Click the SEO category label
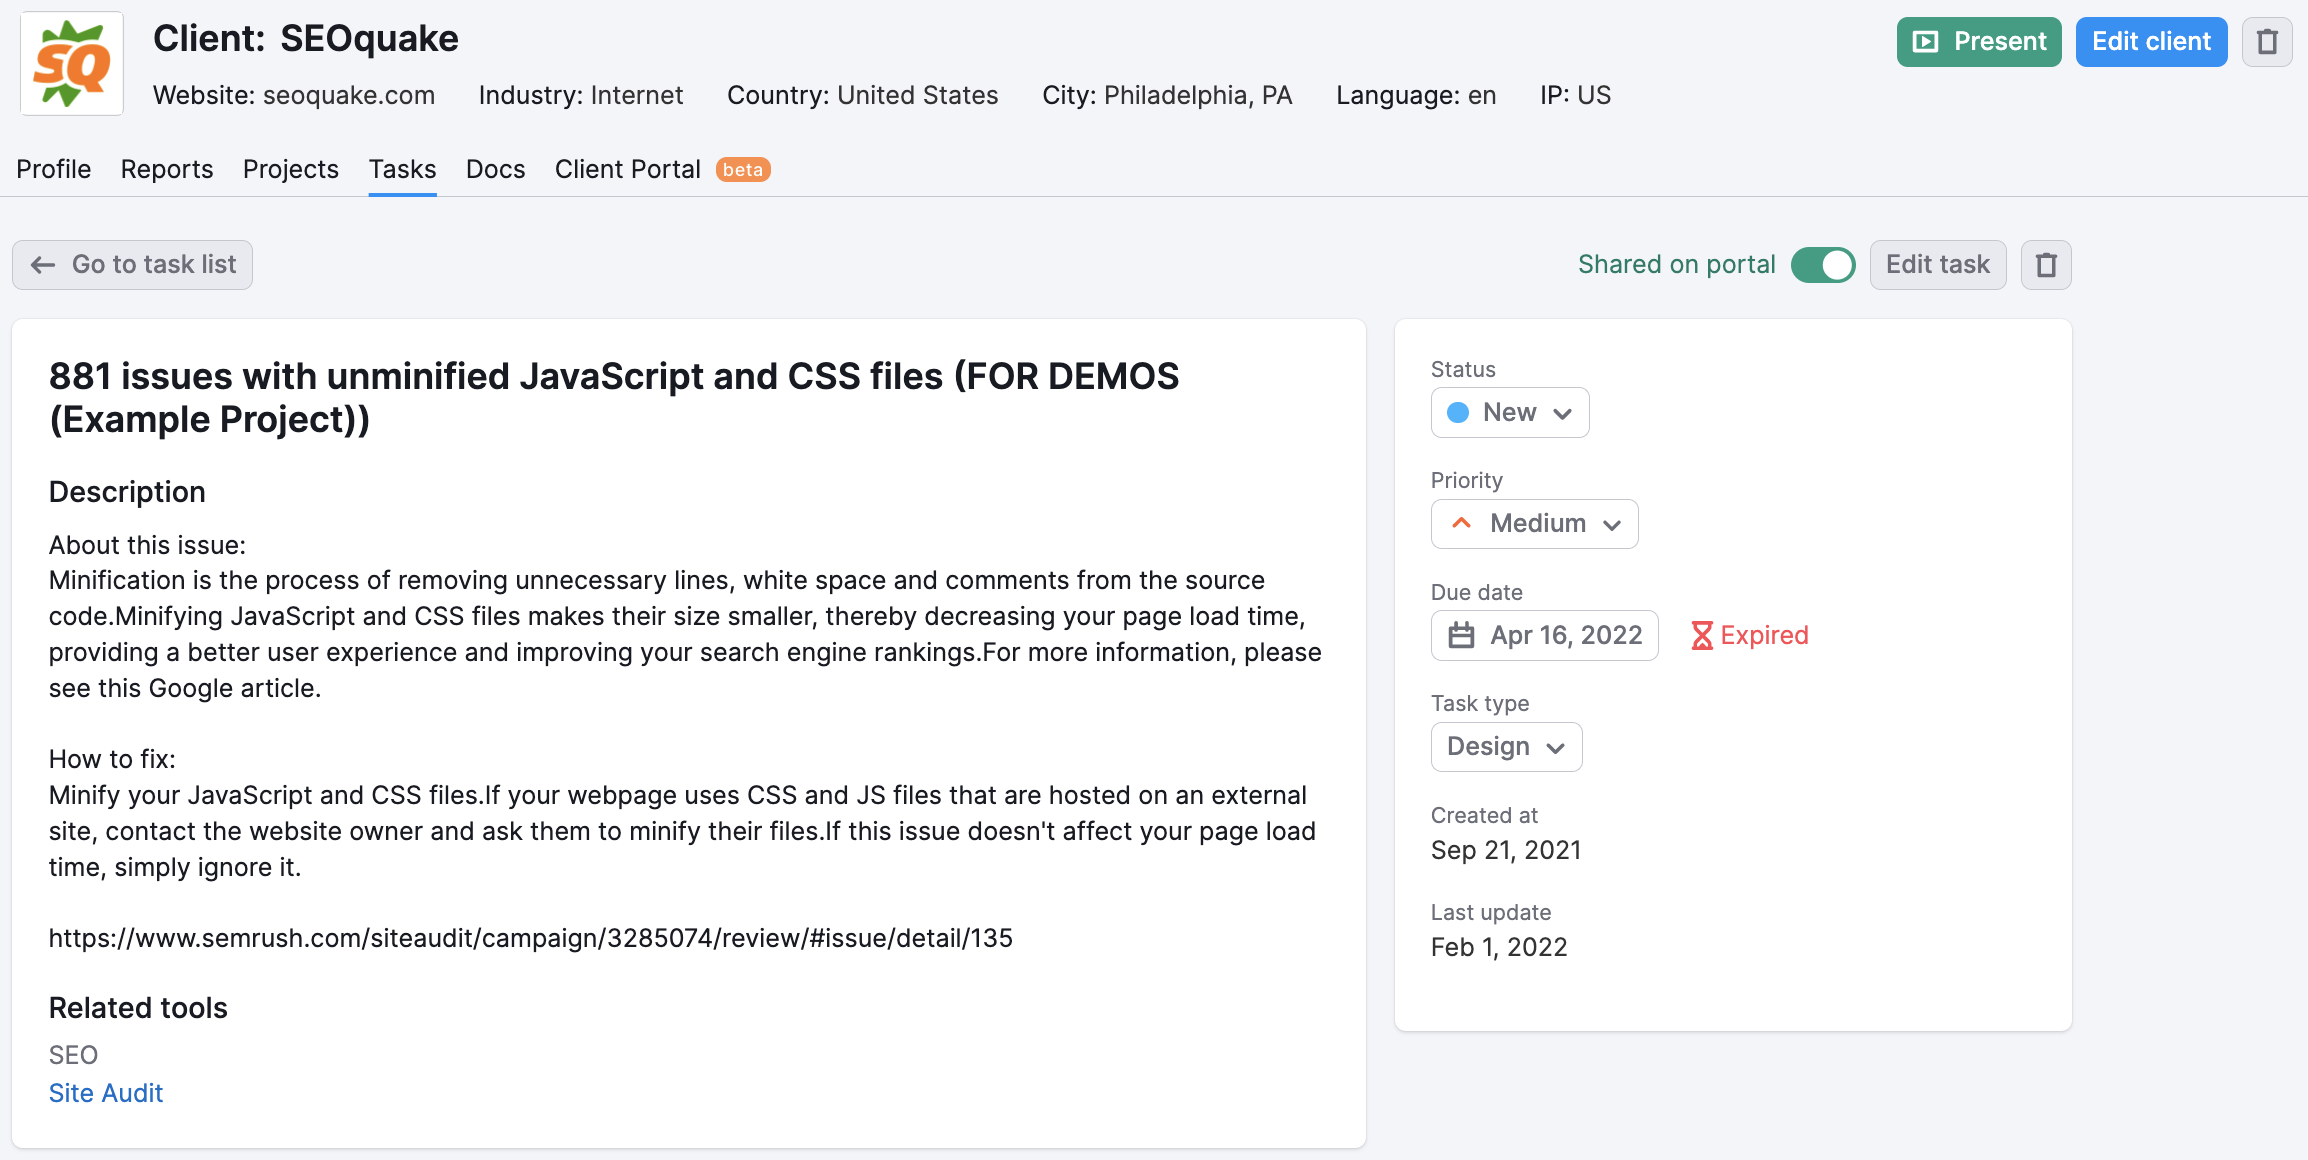This screenshot has width=2308, height=1160. (x=73, y=1055)
